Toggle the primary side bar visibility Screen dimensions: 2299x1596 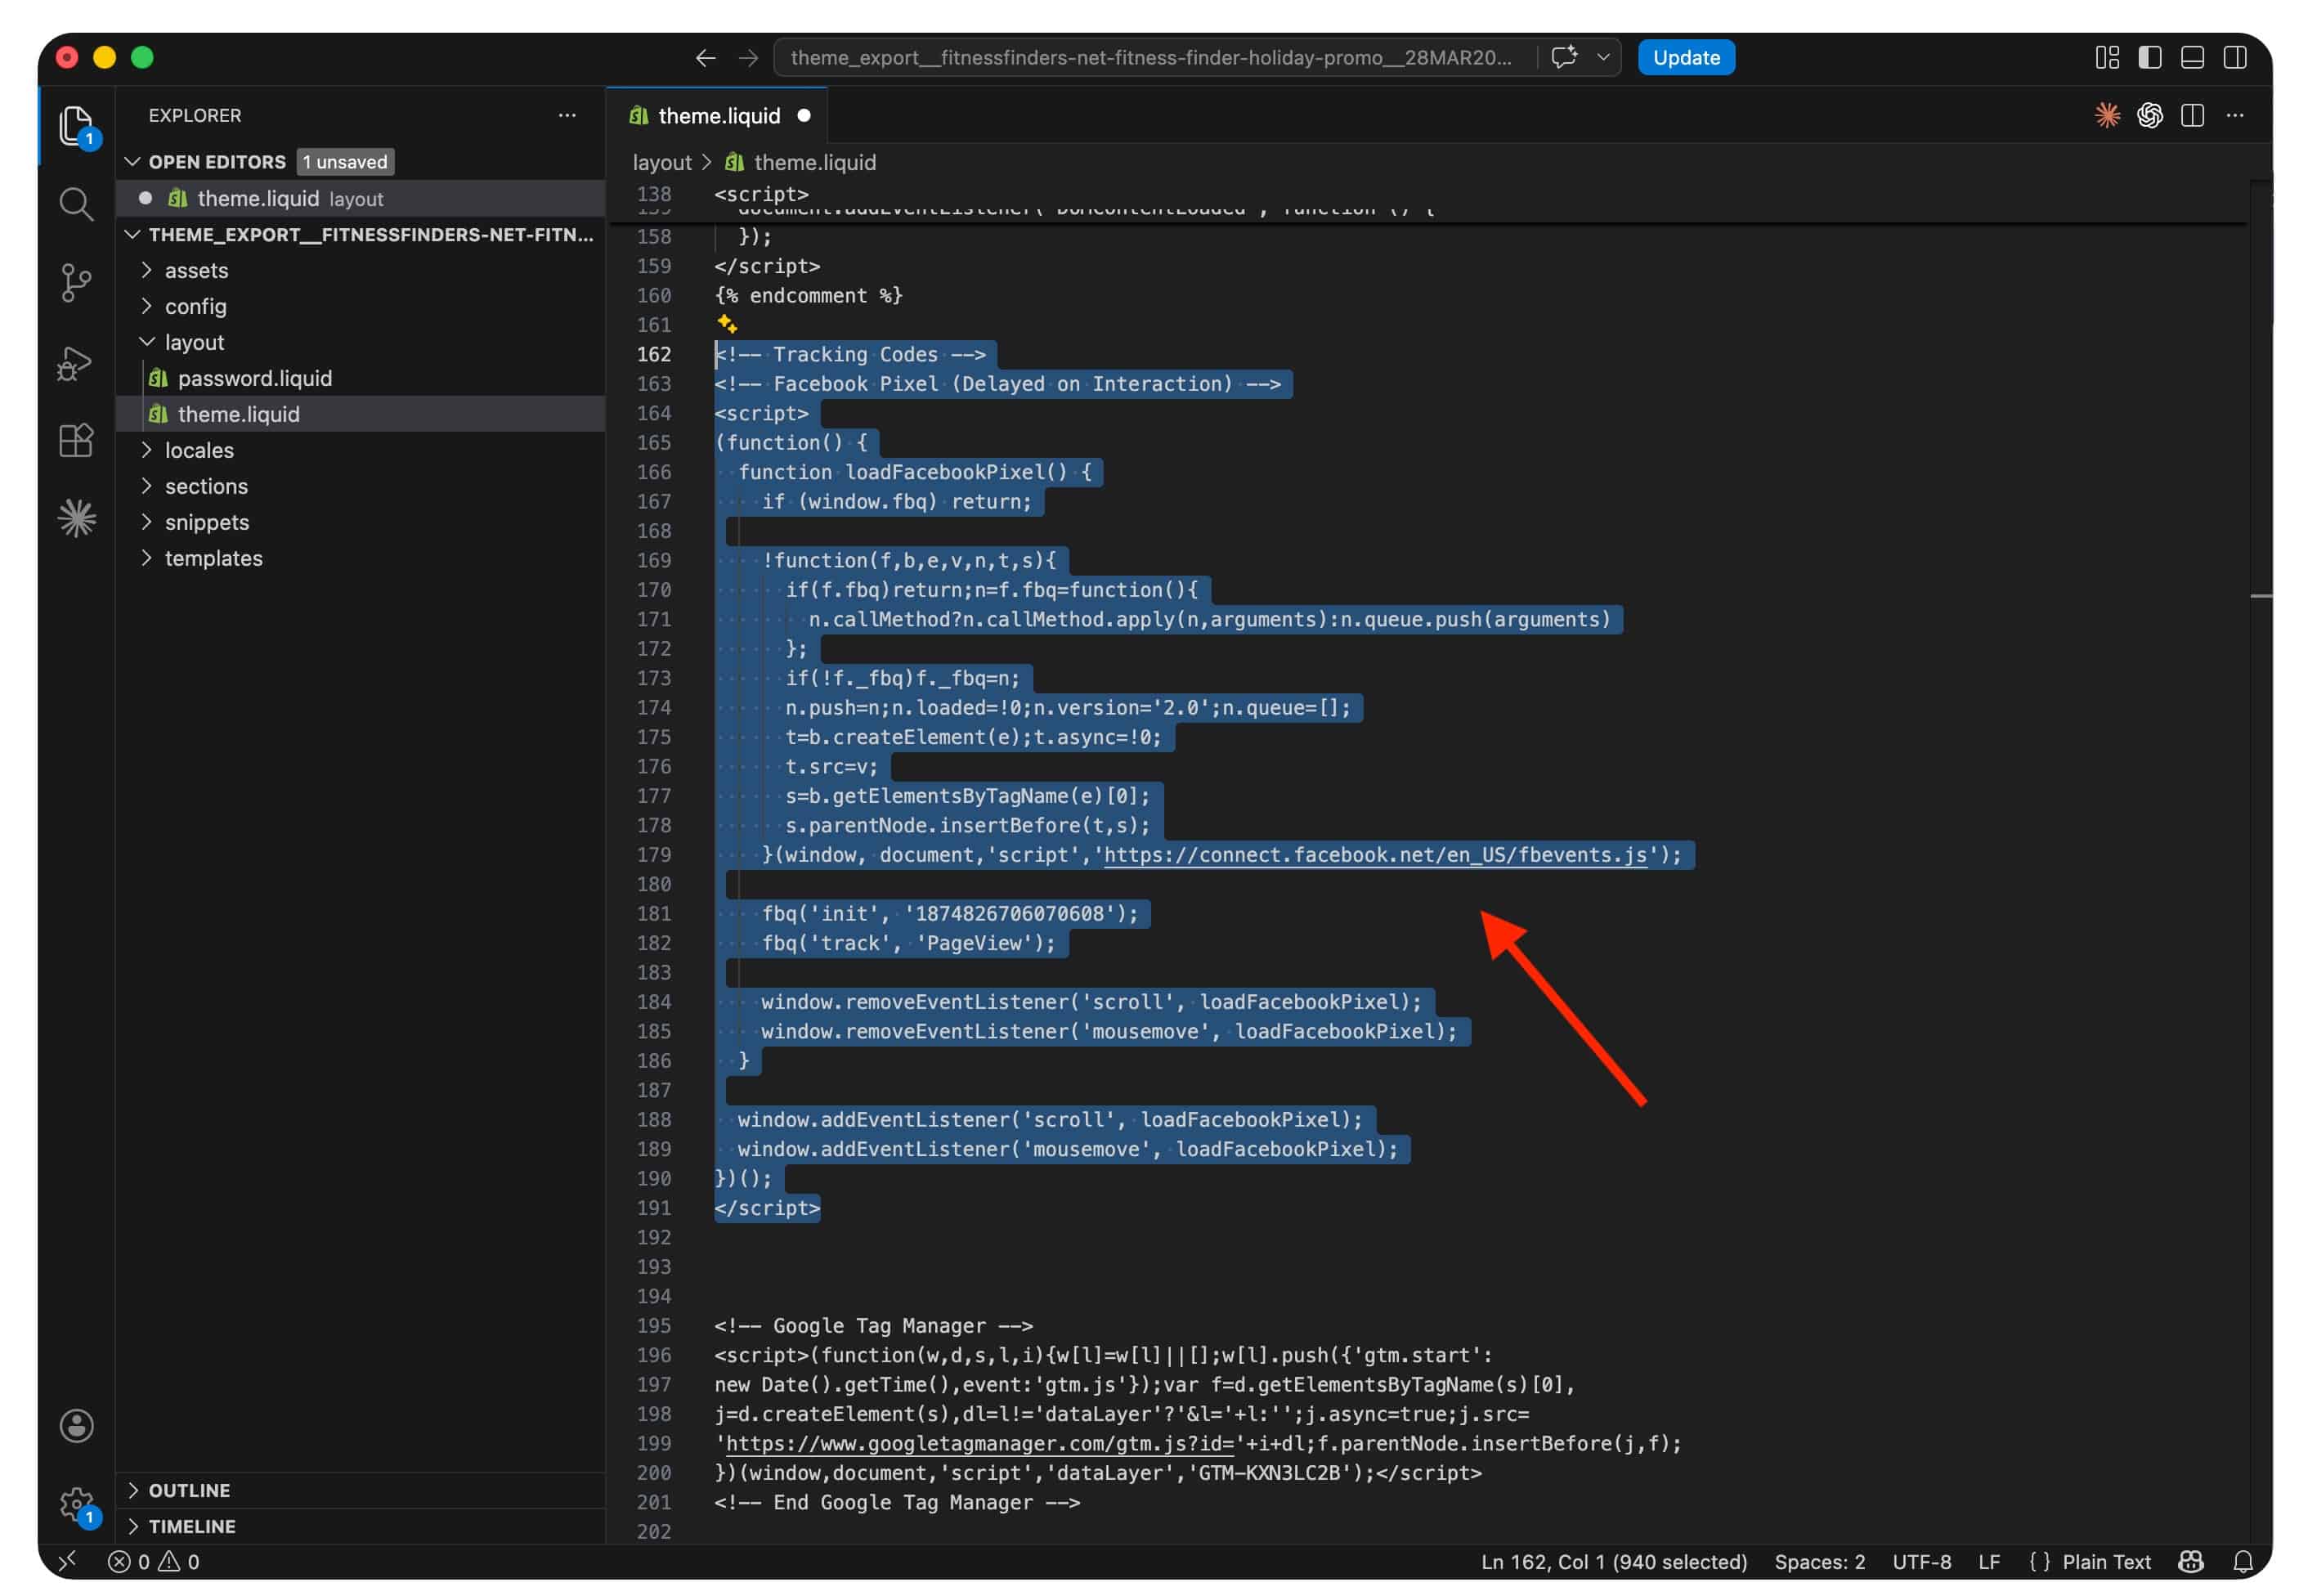(2149, 58)
